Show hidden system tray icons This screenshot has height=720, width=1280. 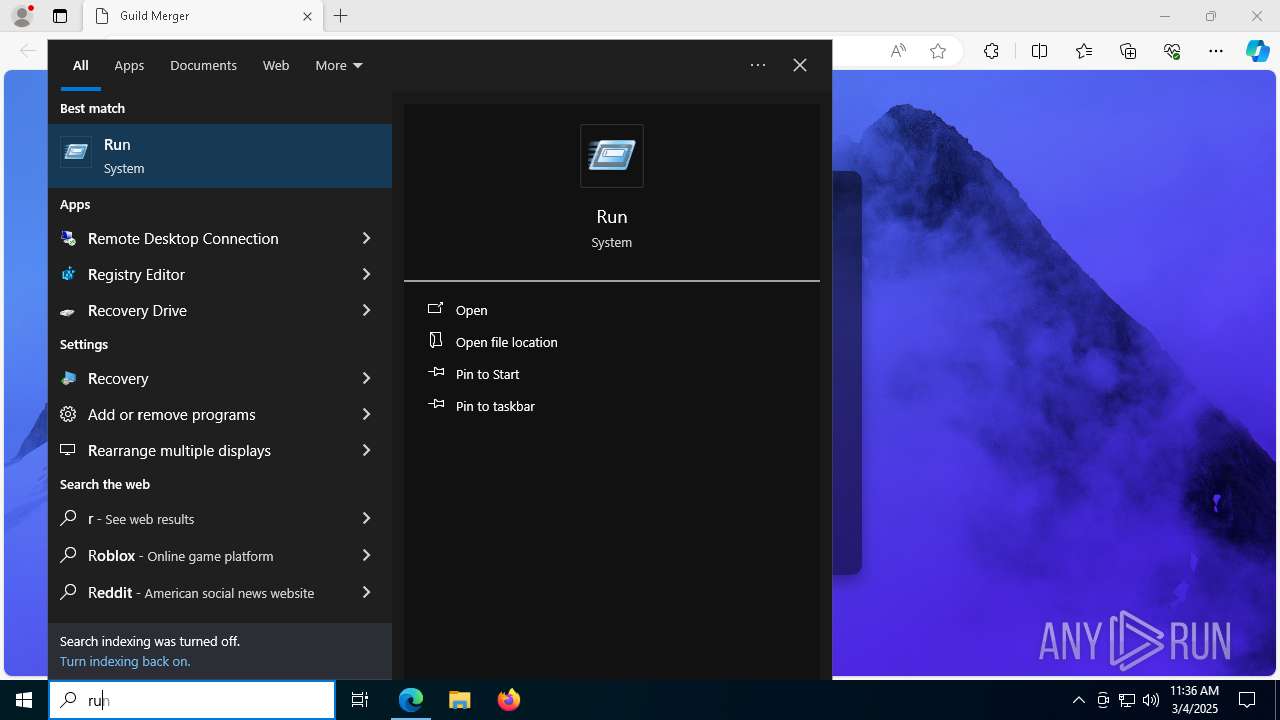click(1078, 700)
